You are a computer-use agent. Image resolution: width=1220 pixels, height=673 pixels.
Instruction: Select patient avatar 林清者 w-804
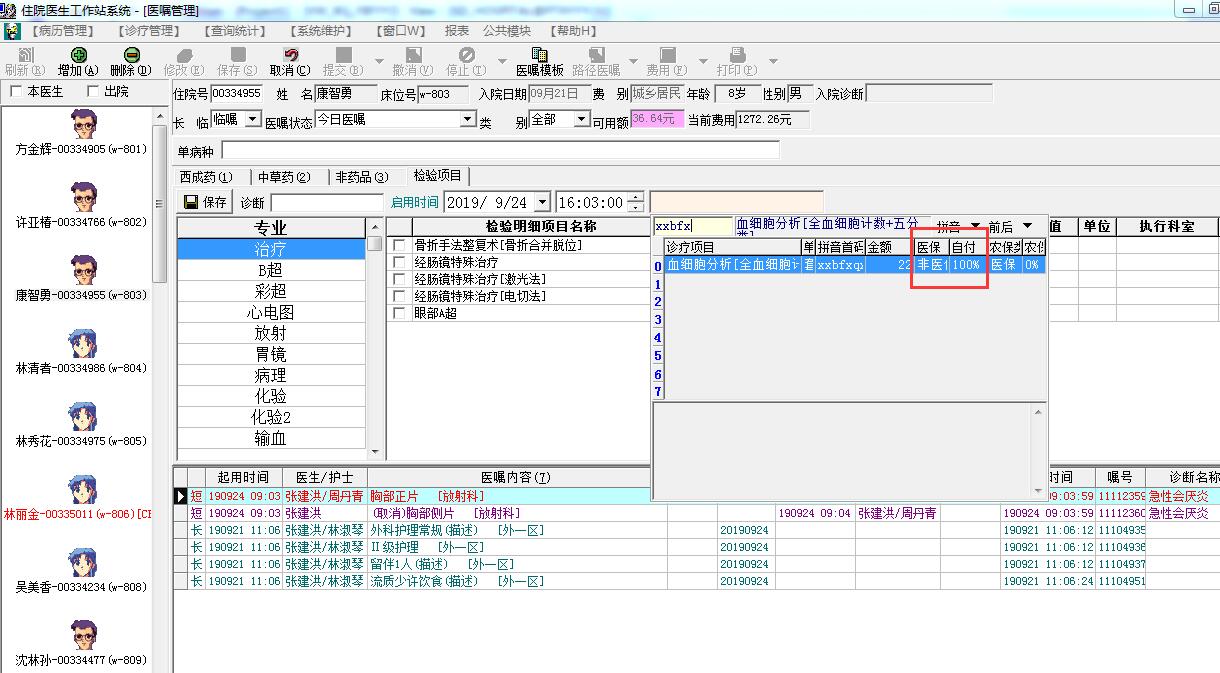pos(83,344)
